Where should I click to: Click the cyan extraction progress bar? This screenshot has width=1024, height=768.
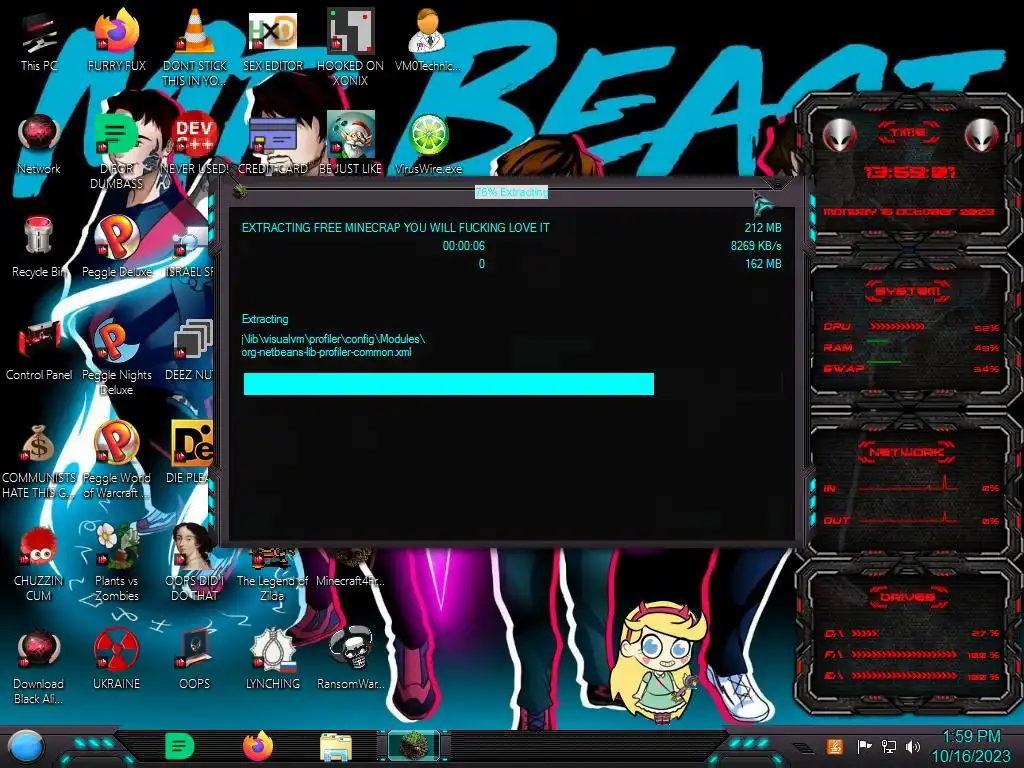click(449, 384)
